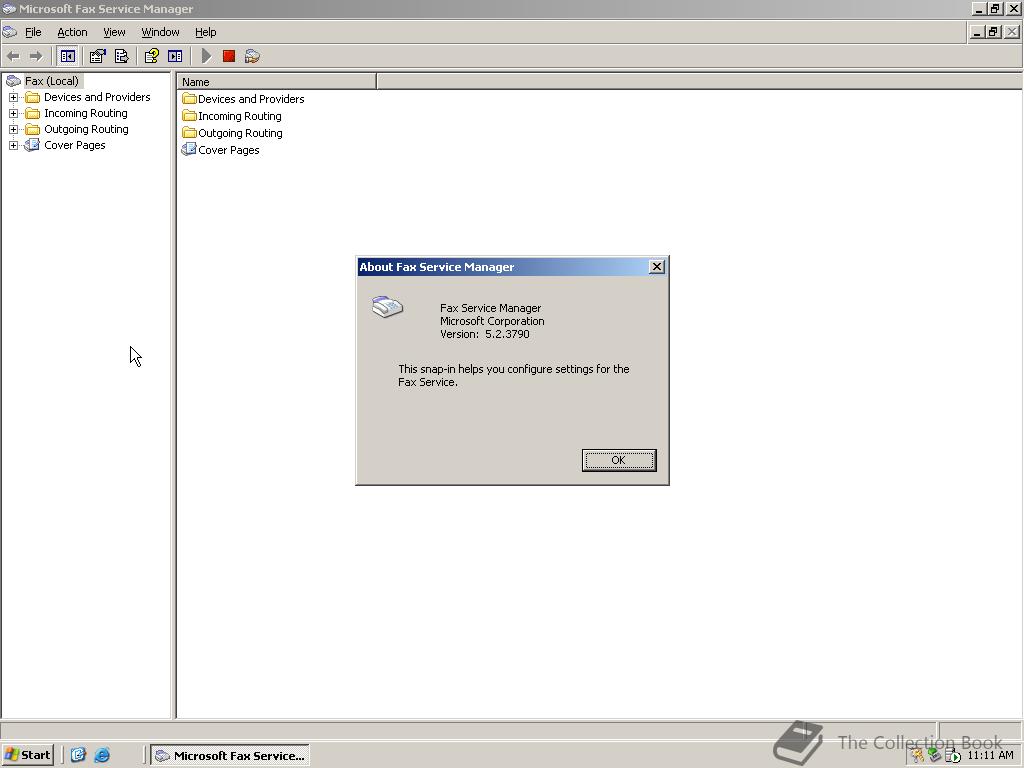
Task: Select Devices and Providers text in list
Action: click(x=251, y=99)
